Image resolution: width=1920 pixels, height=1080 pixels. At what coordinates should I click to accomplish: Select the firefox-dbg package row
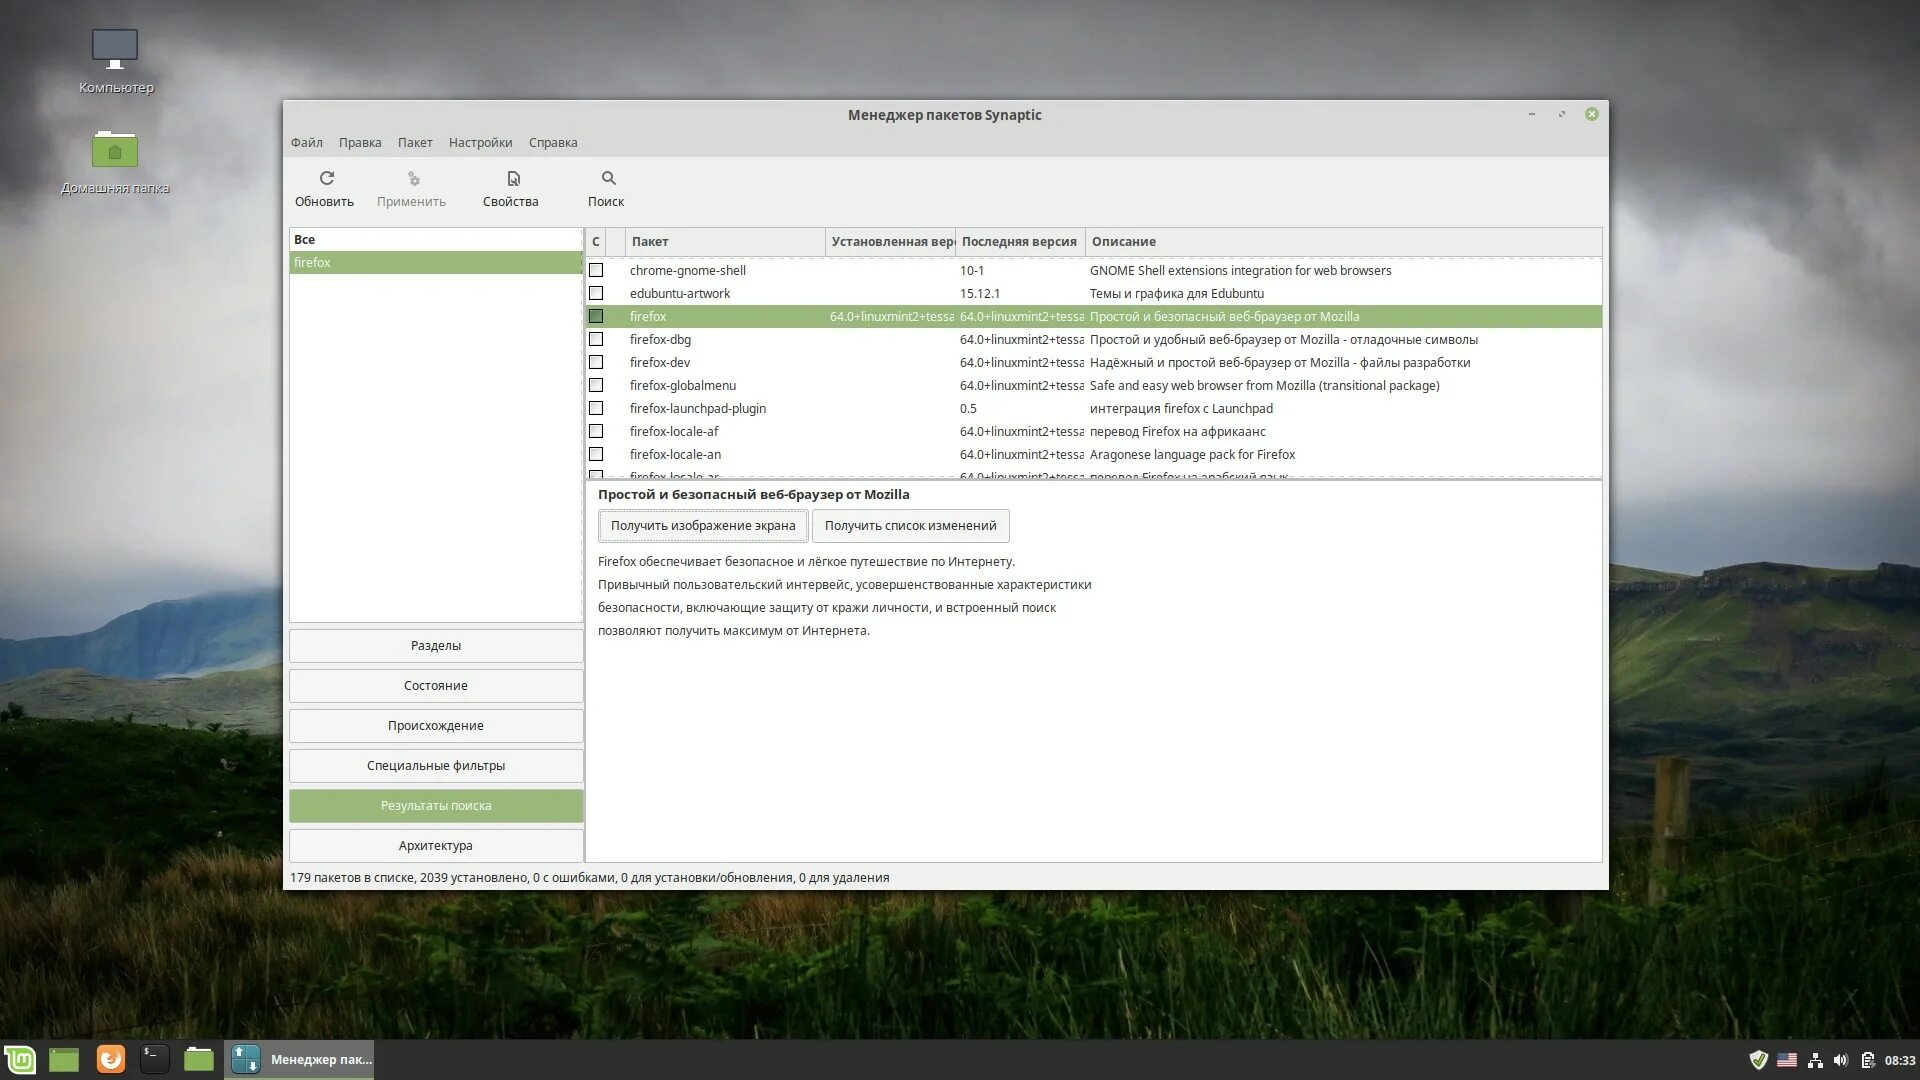coord(1094,339)
